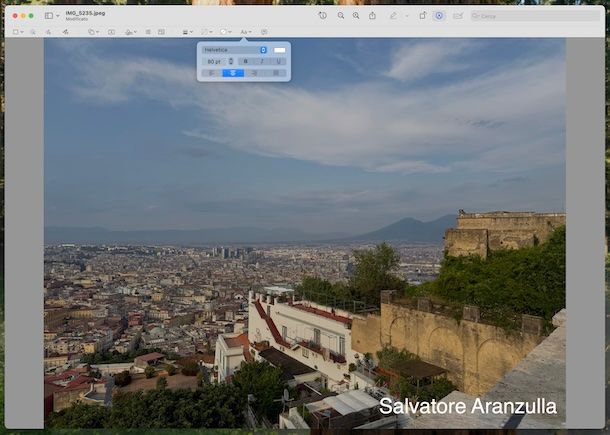The image size is (610, 435).
Task: Click the image description annotate icon
Action: (x=265, y=32)
